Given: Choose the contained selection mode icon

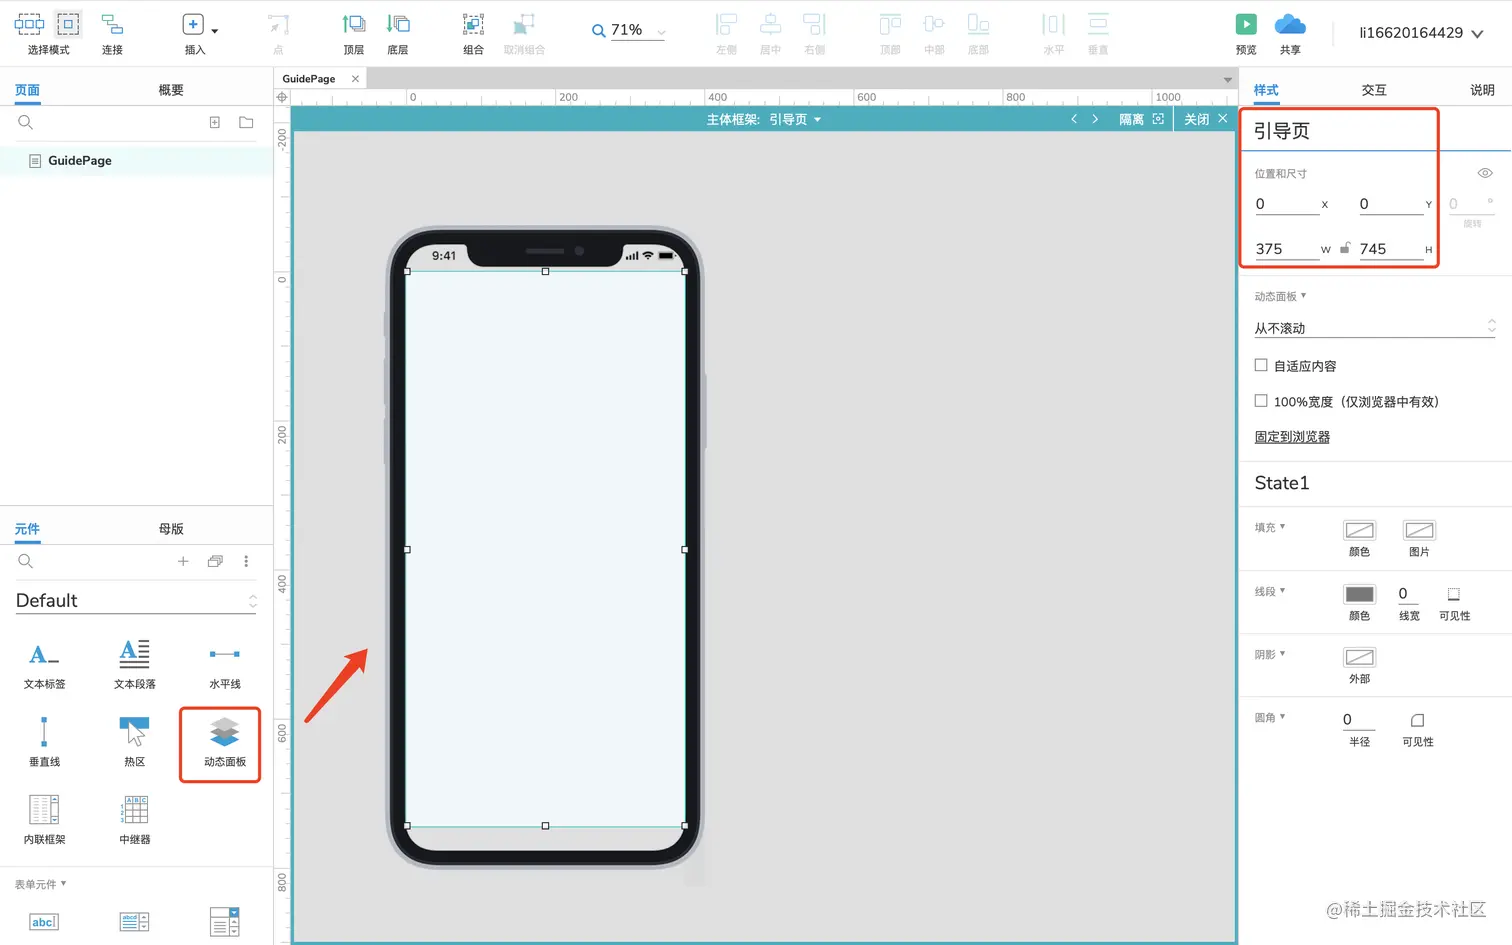Looking at the screenshot, I should pyautogui.click(x=68, y=24).
